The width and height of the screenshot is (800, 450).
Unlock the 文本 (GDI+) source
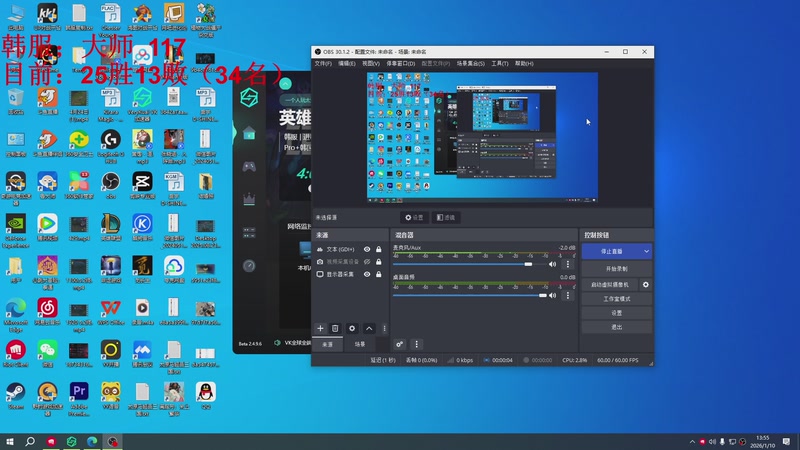379,249
